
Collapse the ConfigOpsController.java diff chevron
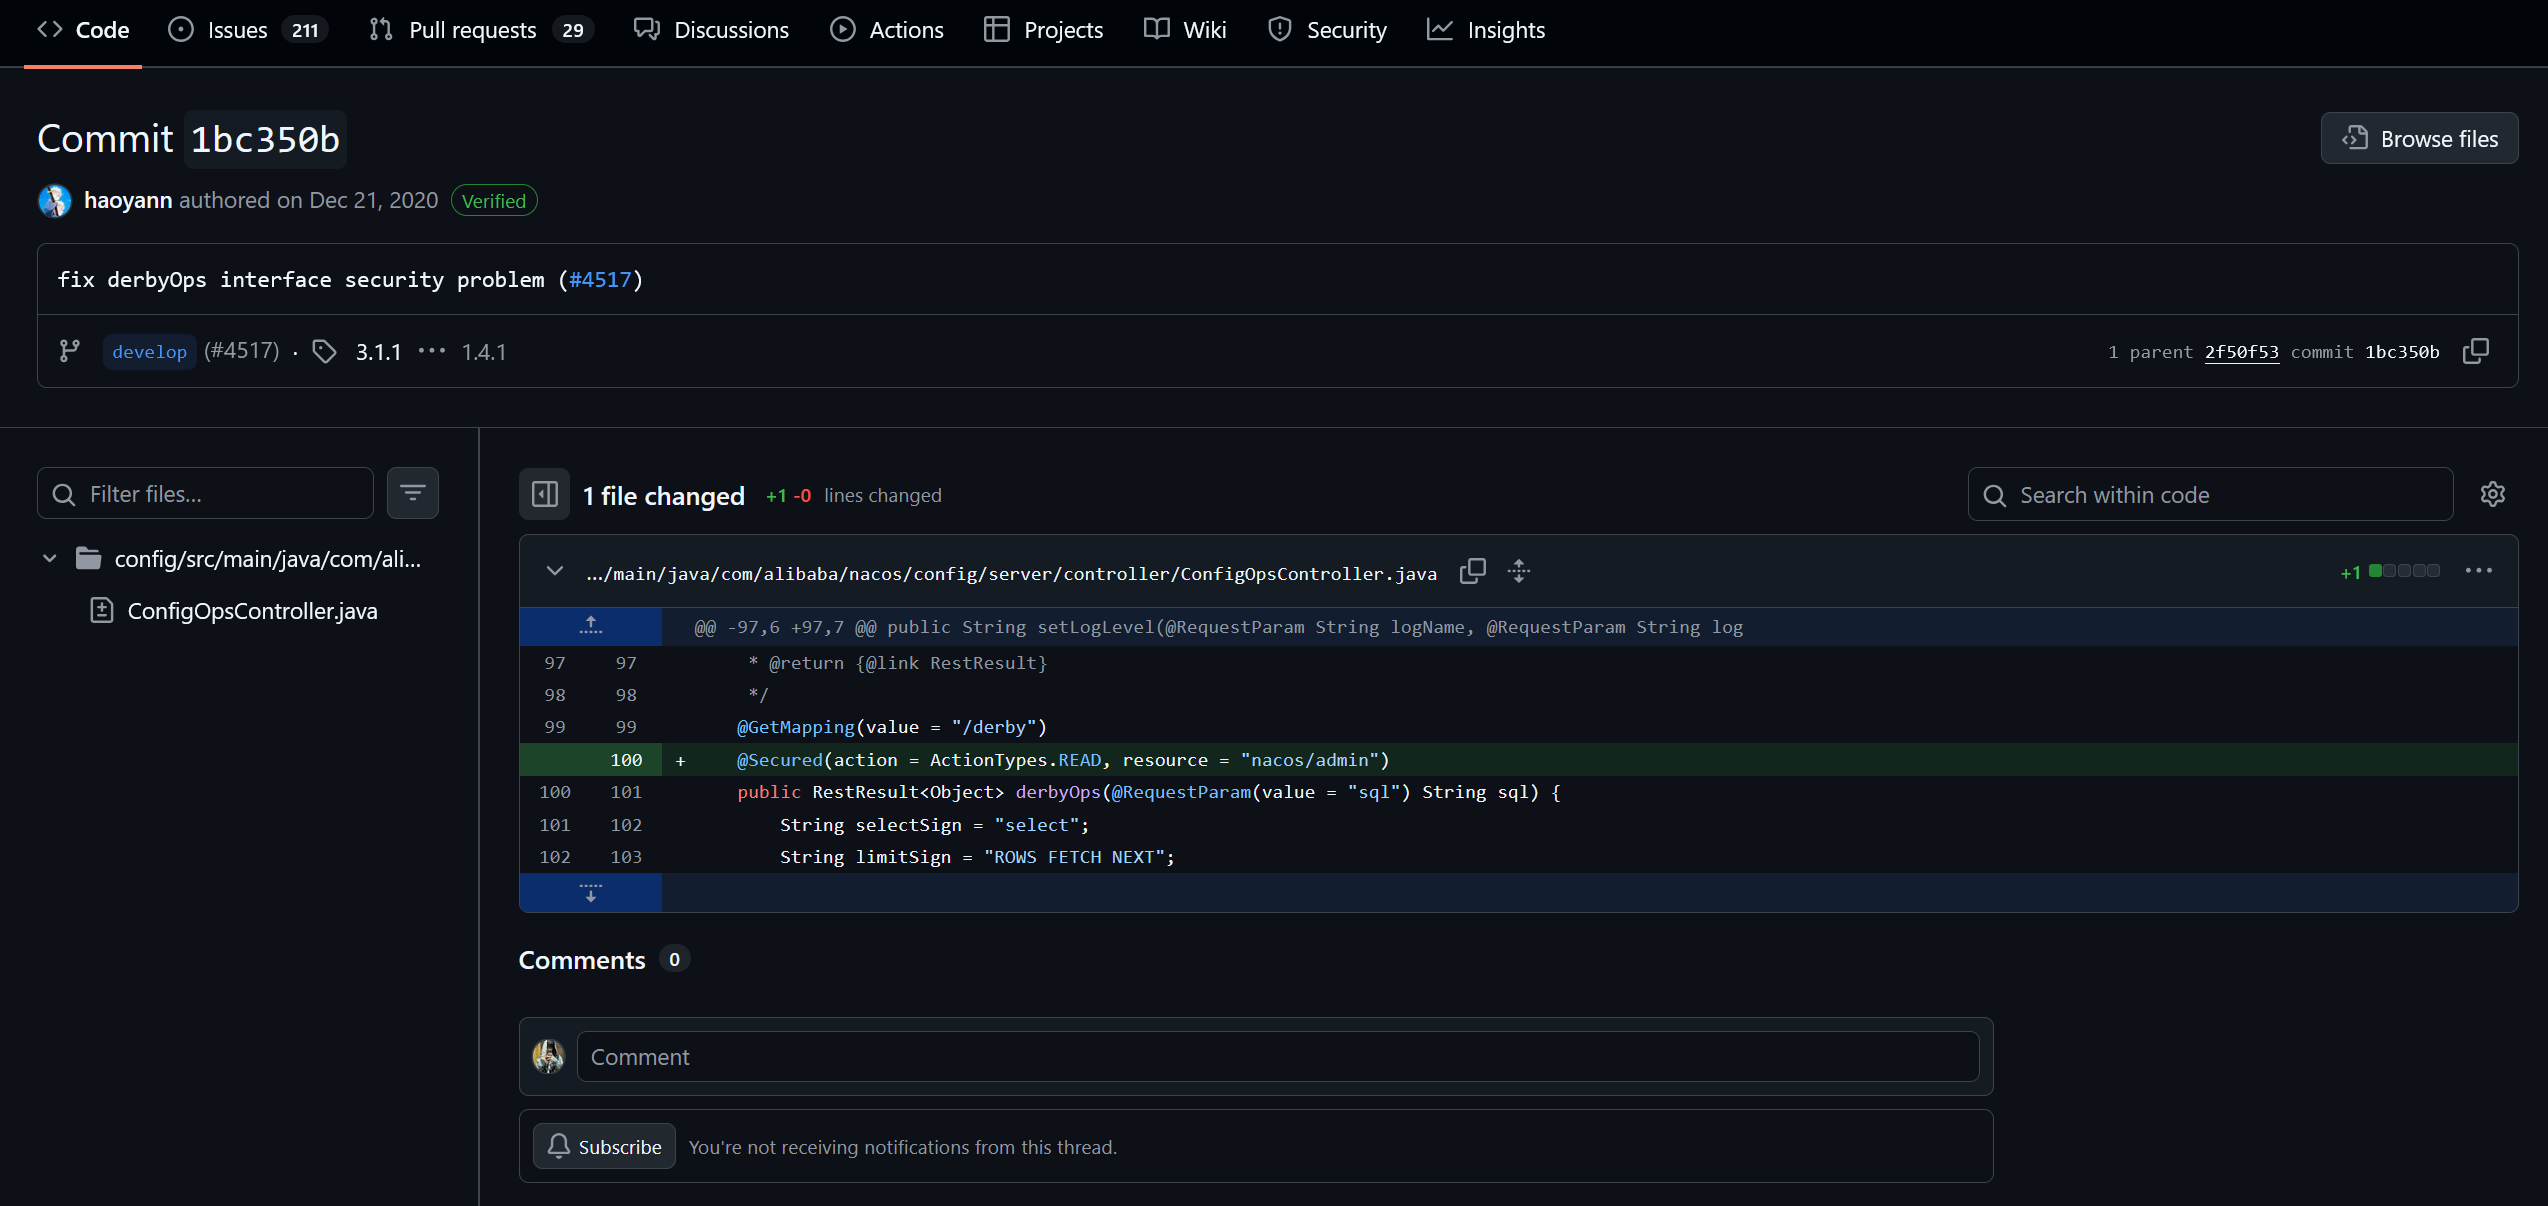[554, 571]
